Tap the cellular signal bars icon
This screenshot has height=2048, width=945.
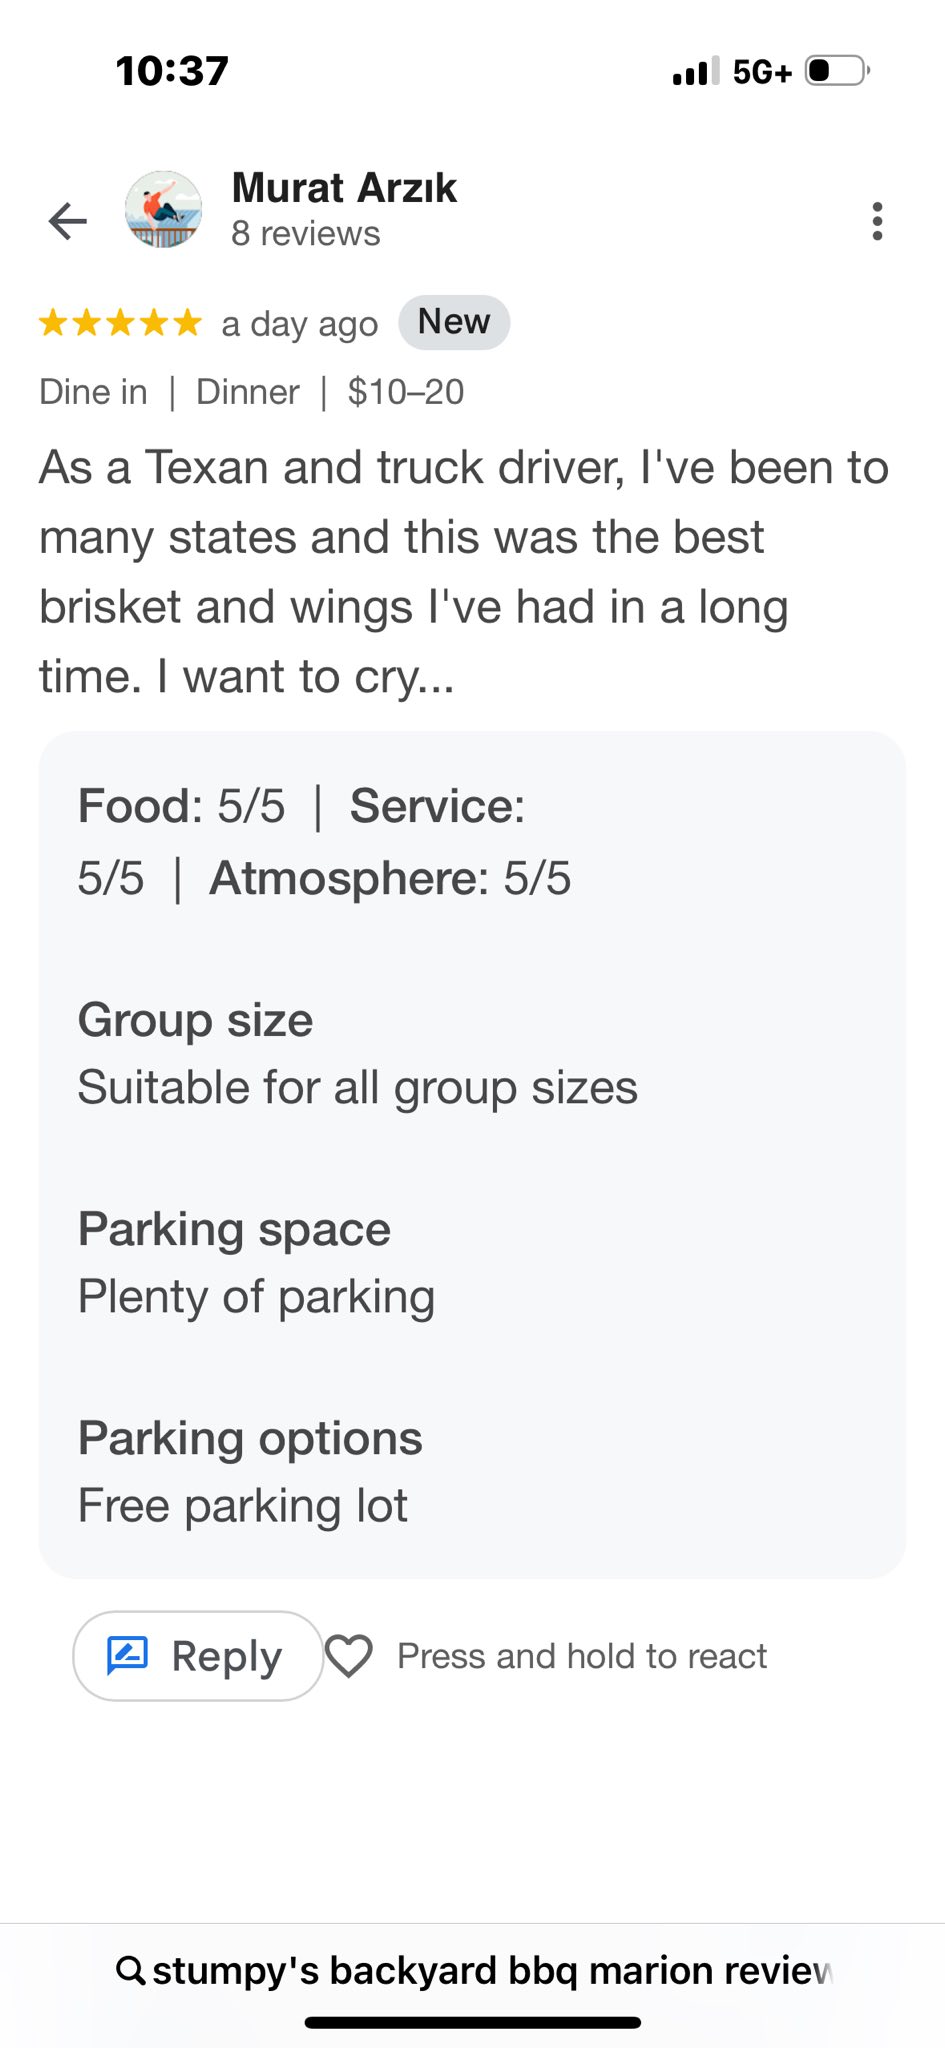pyautogui.click(x=696, y=72)
